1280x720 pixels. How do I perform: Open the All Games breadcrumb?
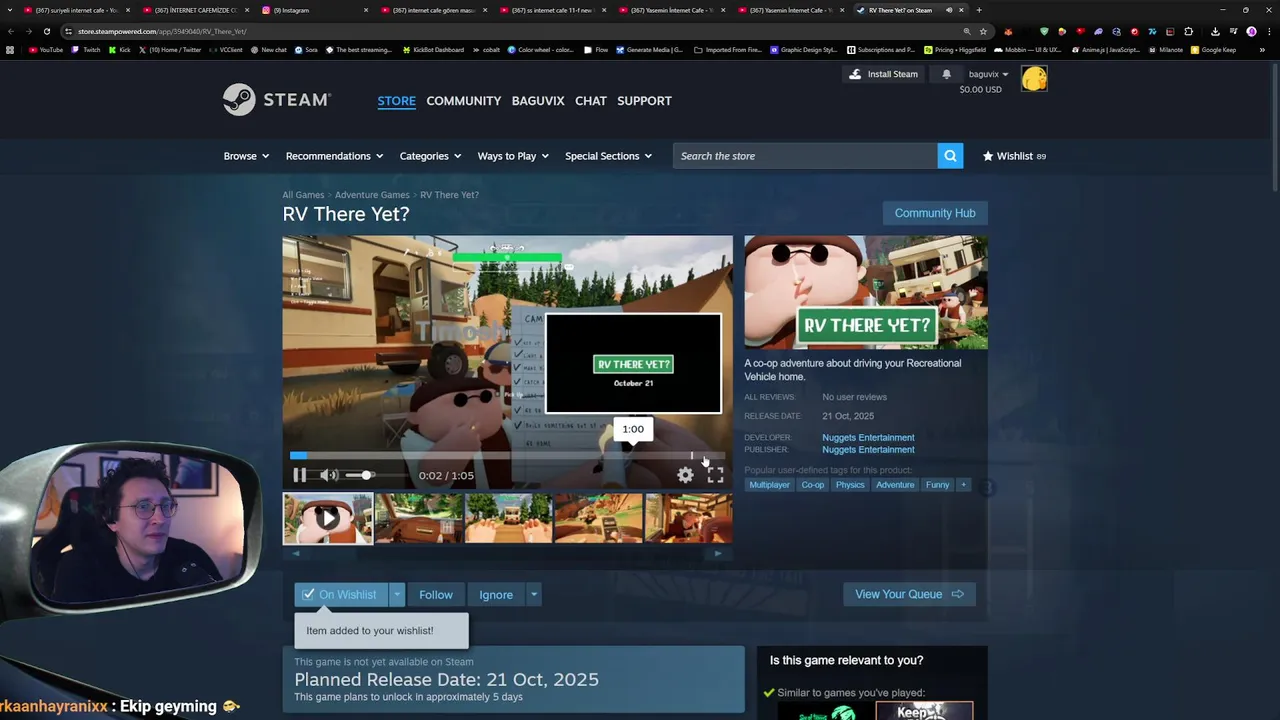tap(303, 195)
